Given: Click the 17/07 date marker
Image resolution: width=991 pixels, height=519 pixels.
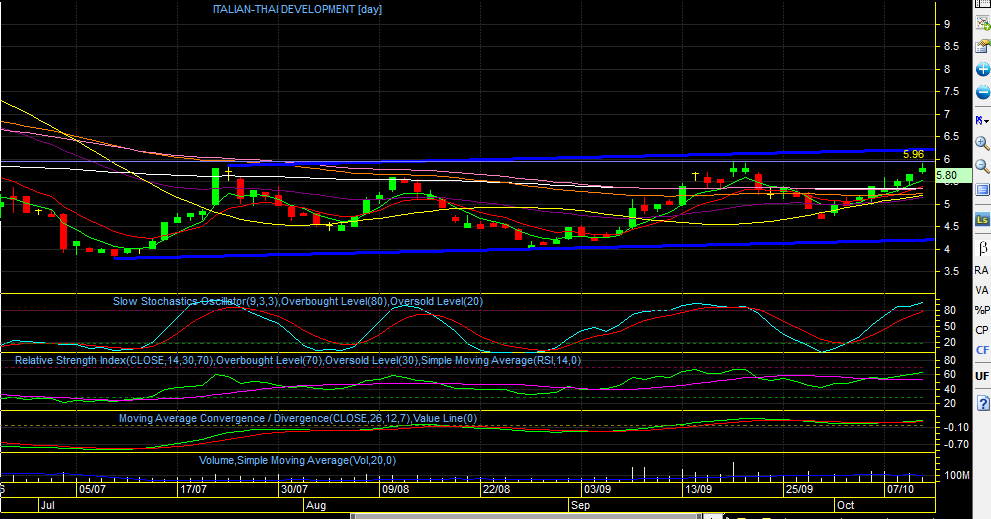Looking at the screenshot, I should [x=193, y=489].
